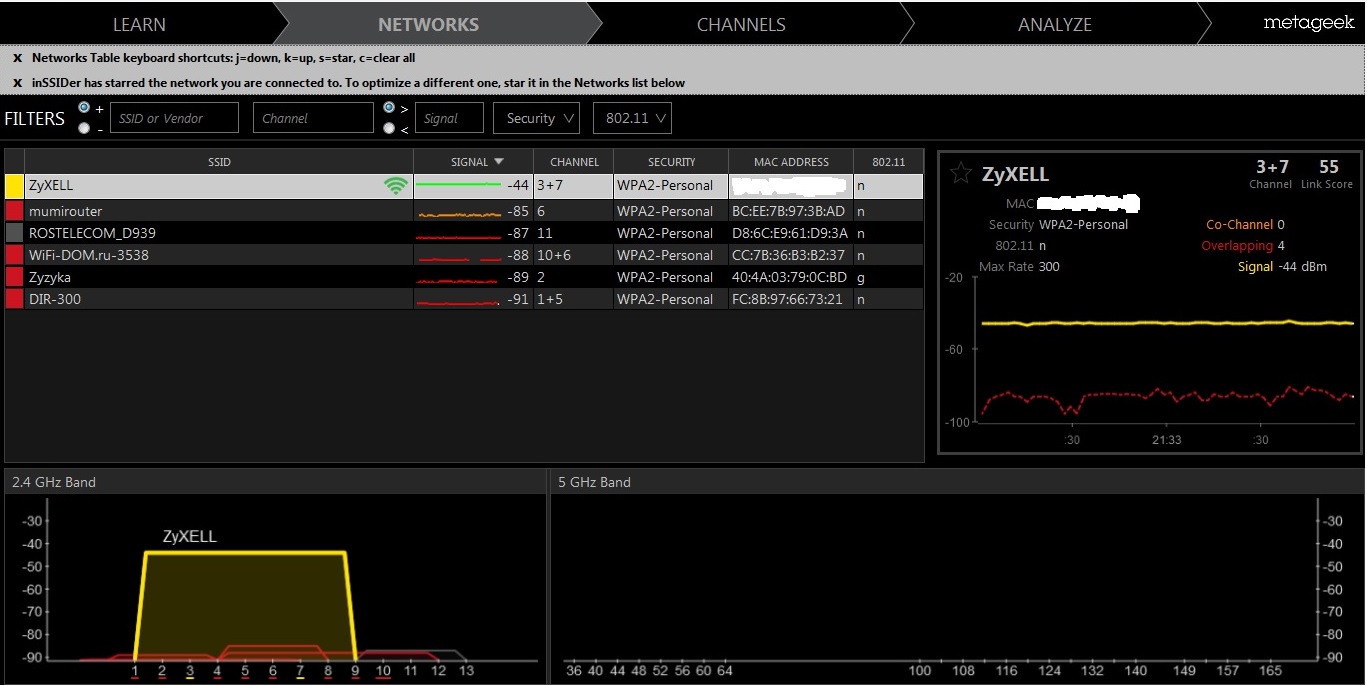Click the 2.4 GHz Band panel title
This screenshot has height=686, width=1367.
(x=54, y=482)
